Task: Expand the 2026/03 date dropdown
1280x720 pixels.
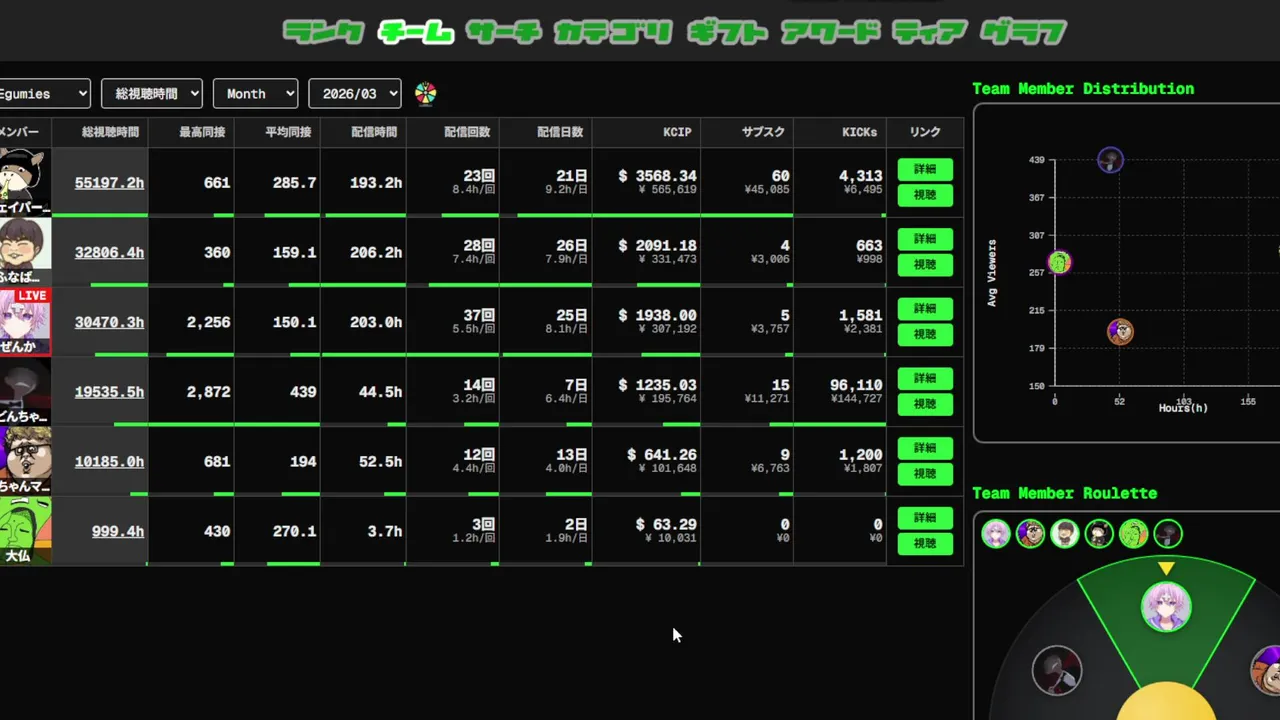Action: tap(355, 93)
